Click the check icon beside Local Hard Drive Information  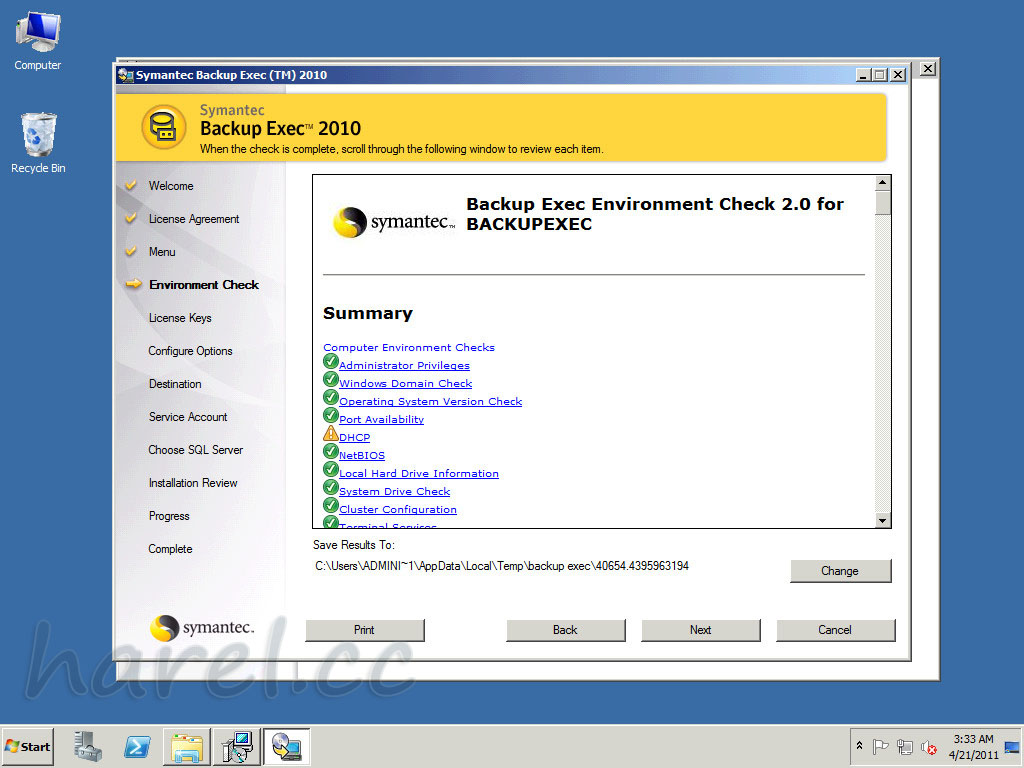[x=330, y=470]
